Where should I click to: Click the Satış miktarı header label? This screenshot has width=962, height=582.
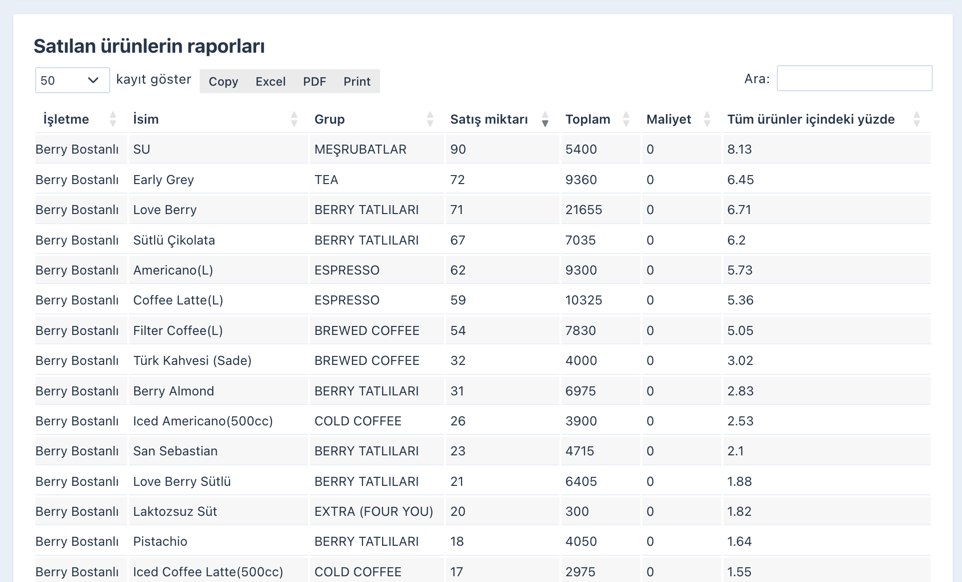point(489,119)
